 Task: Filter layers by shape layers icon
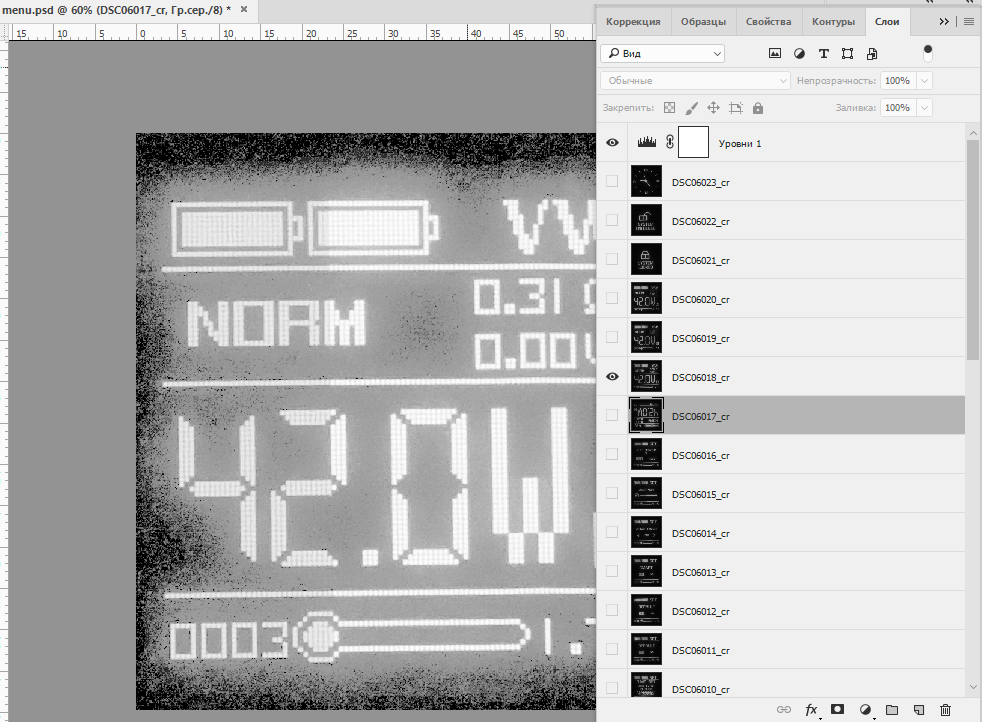(x=847, y=54)
